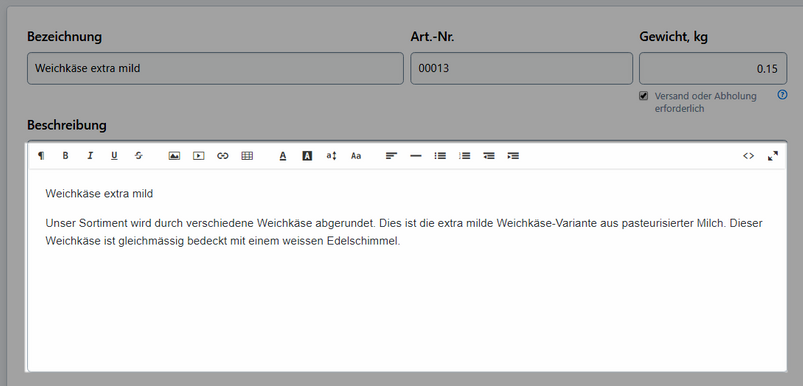Apply strikethrough formatting
The height and width of the screenshot is (386, 803).
139,156
